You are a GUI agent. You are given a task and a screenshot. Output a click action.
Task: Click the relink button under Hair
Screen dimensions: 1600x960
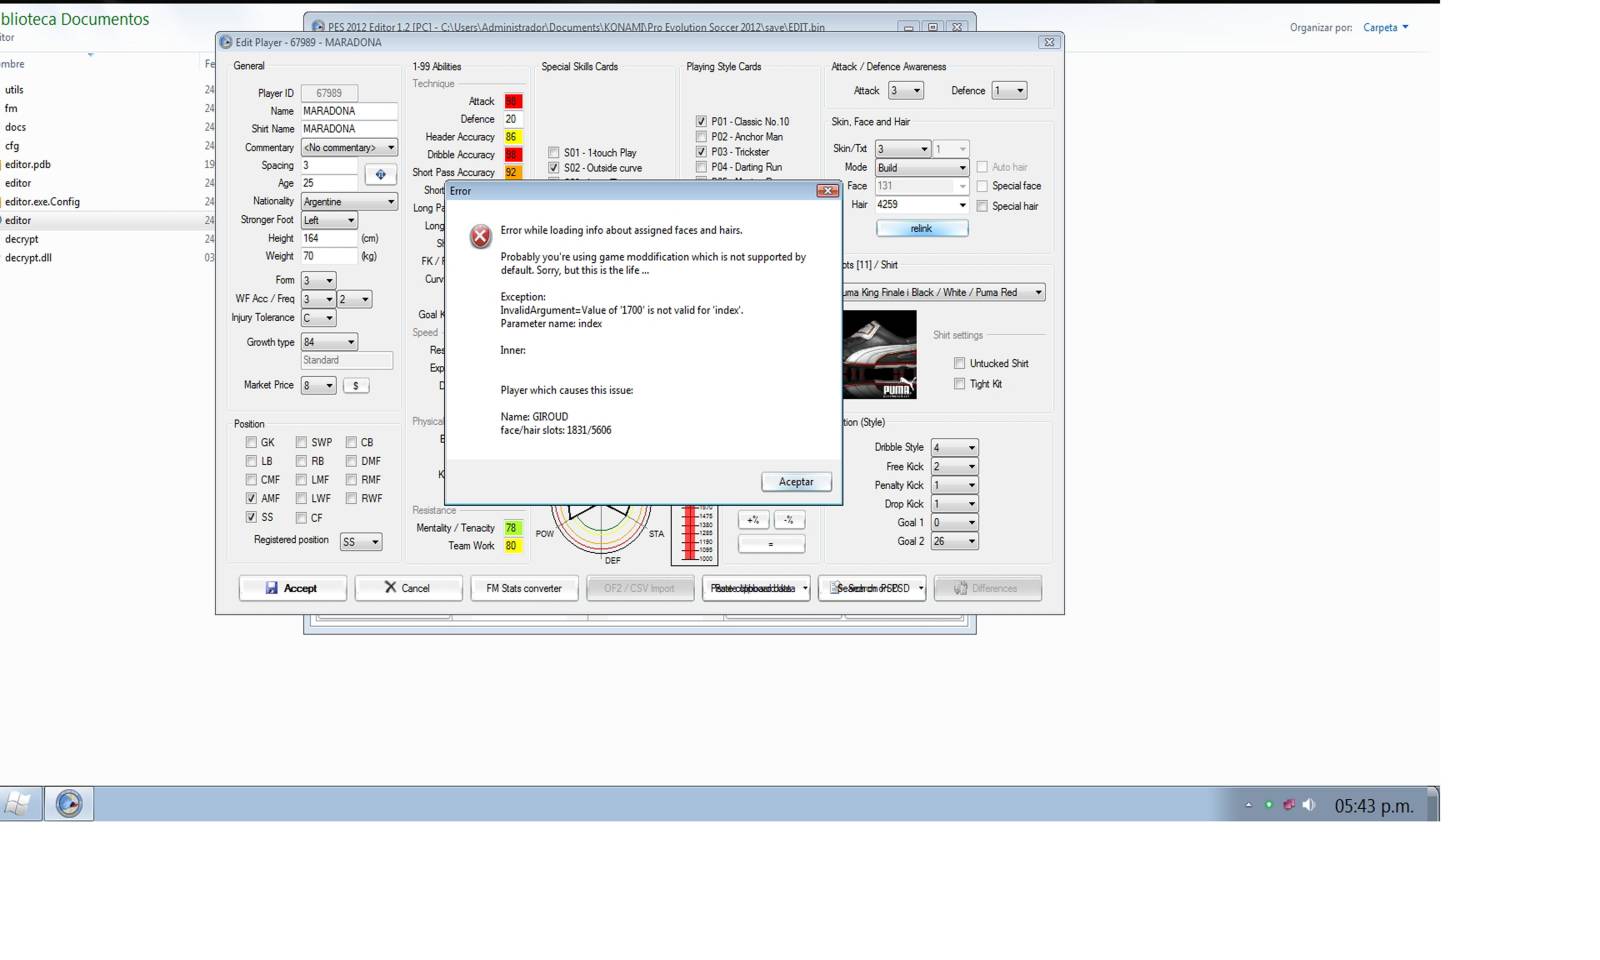tap(921, 228)
